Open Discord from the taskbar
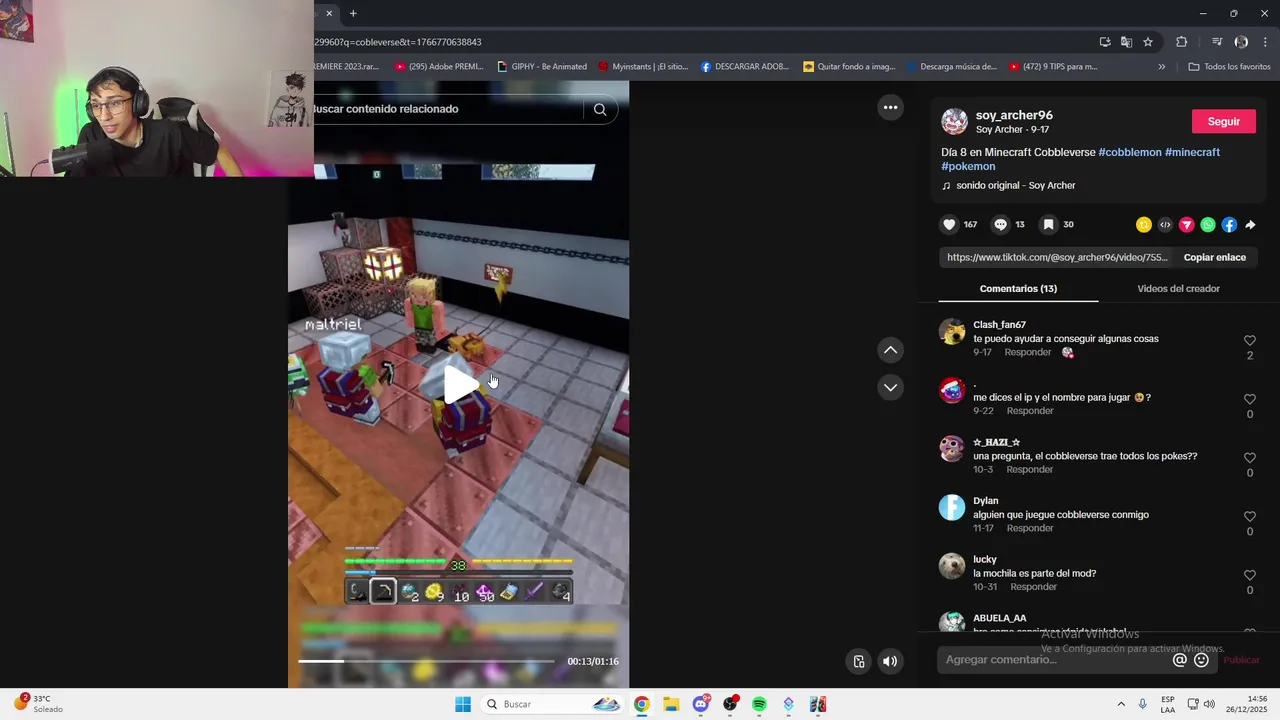This screenshot has height=720, width=1280. pos(701,704)
